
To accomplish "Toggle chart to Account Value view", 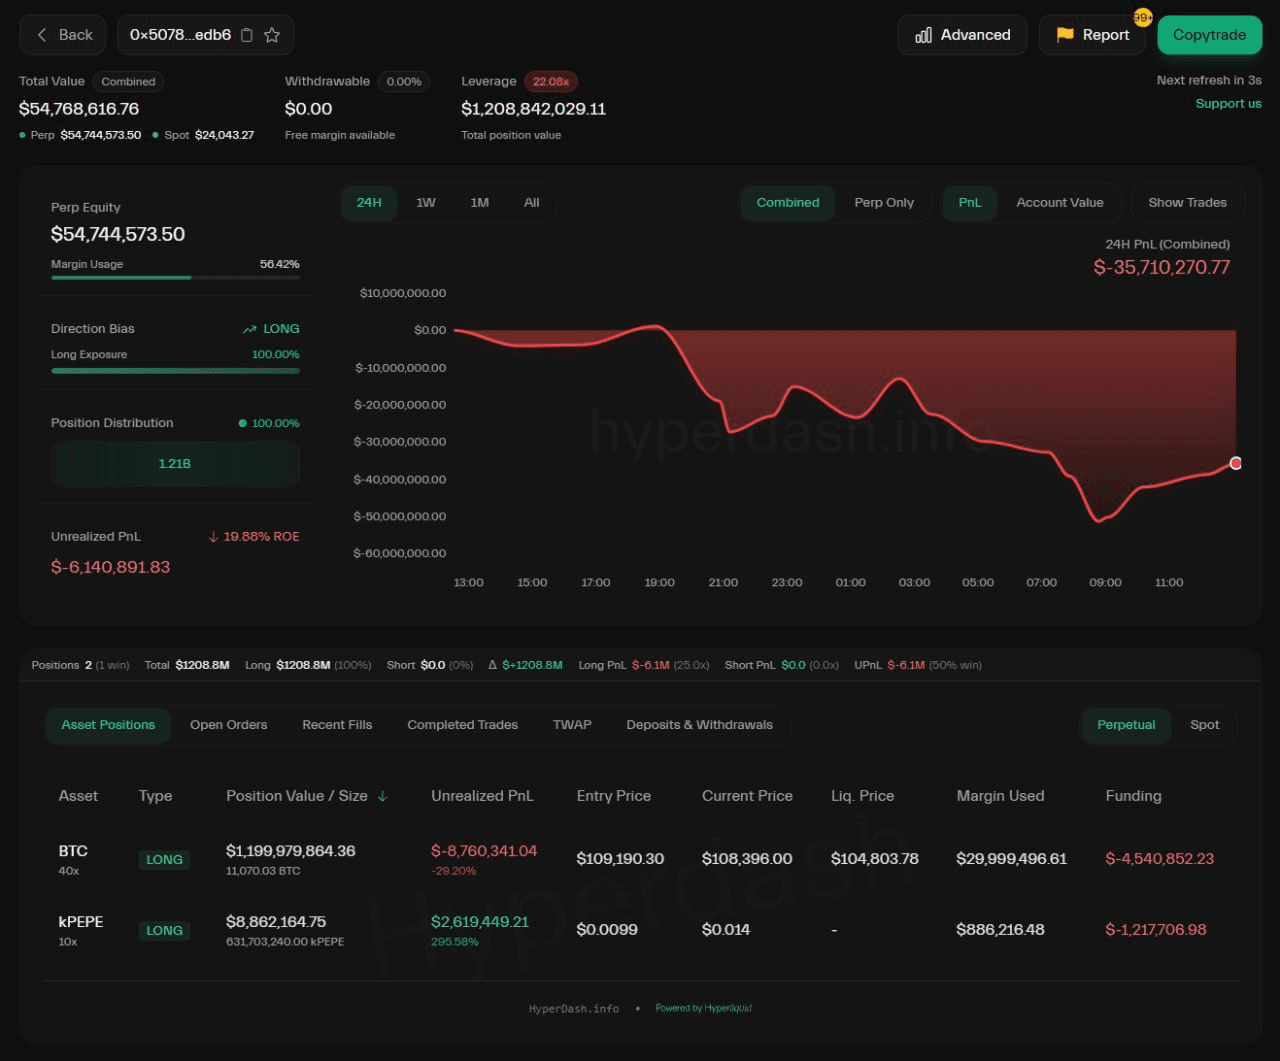I will [1059, 202].
